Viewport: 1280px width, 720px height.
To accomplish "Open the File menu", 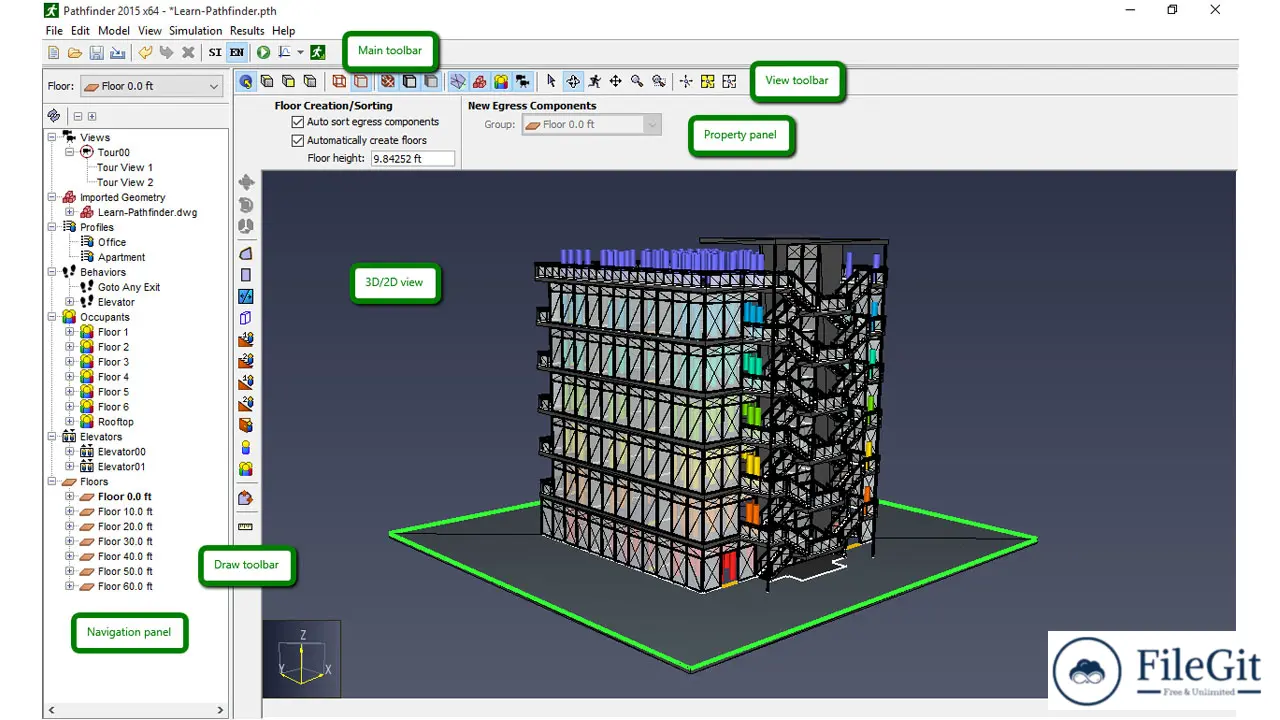I will click(54, 31).
